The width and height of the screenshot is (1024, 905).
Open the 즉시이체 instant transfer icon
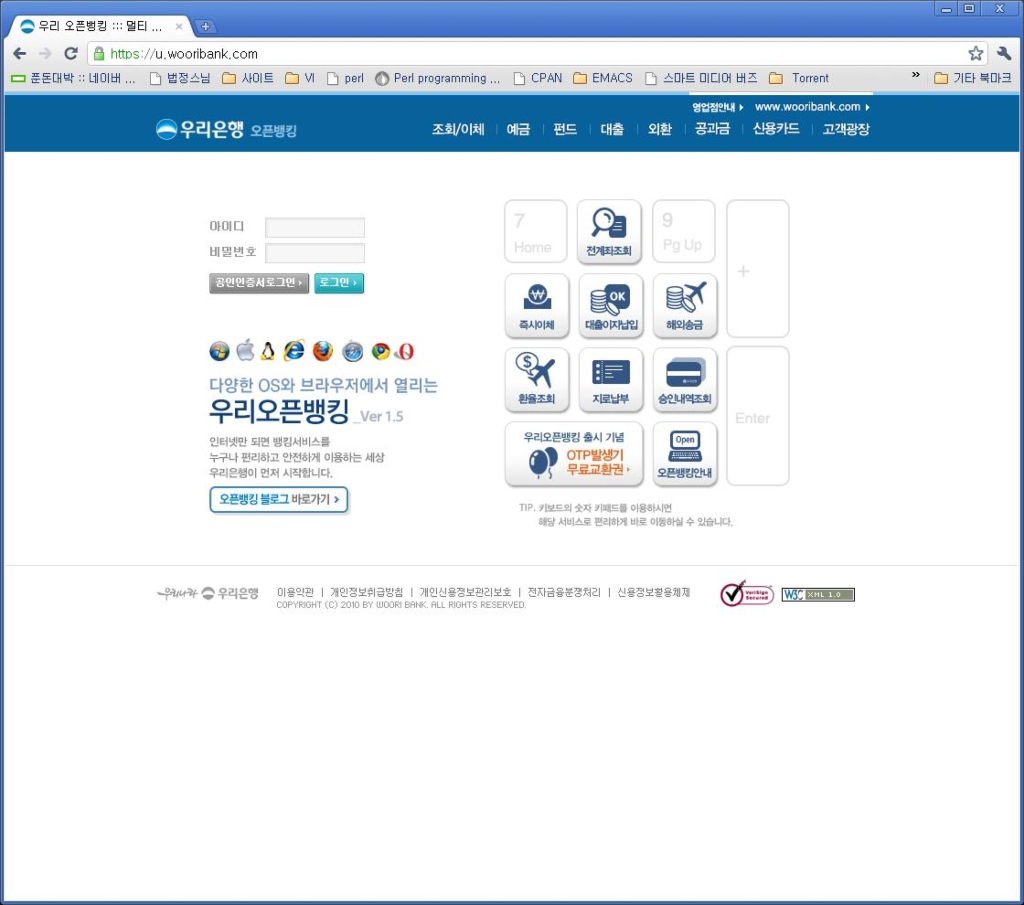pyautogui.click(x=536, y=306)
